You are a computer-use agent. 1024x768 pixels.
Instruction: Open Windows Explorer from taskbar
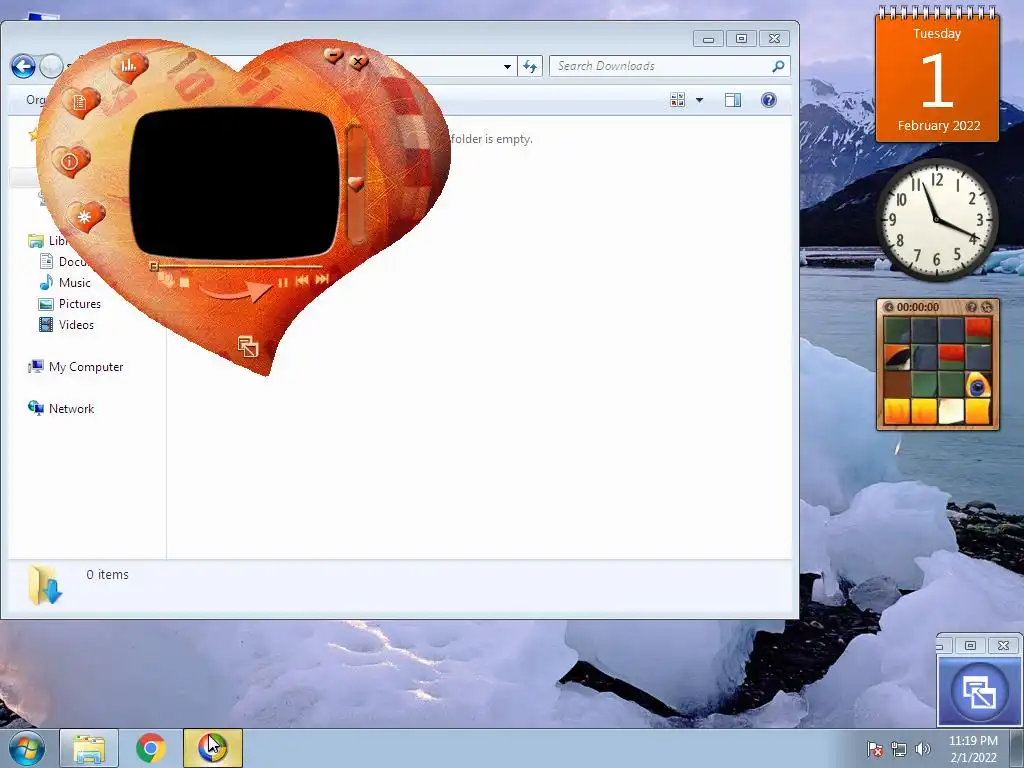(89, 748)
